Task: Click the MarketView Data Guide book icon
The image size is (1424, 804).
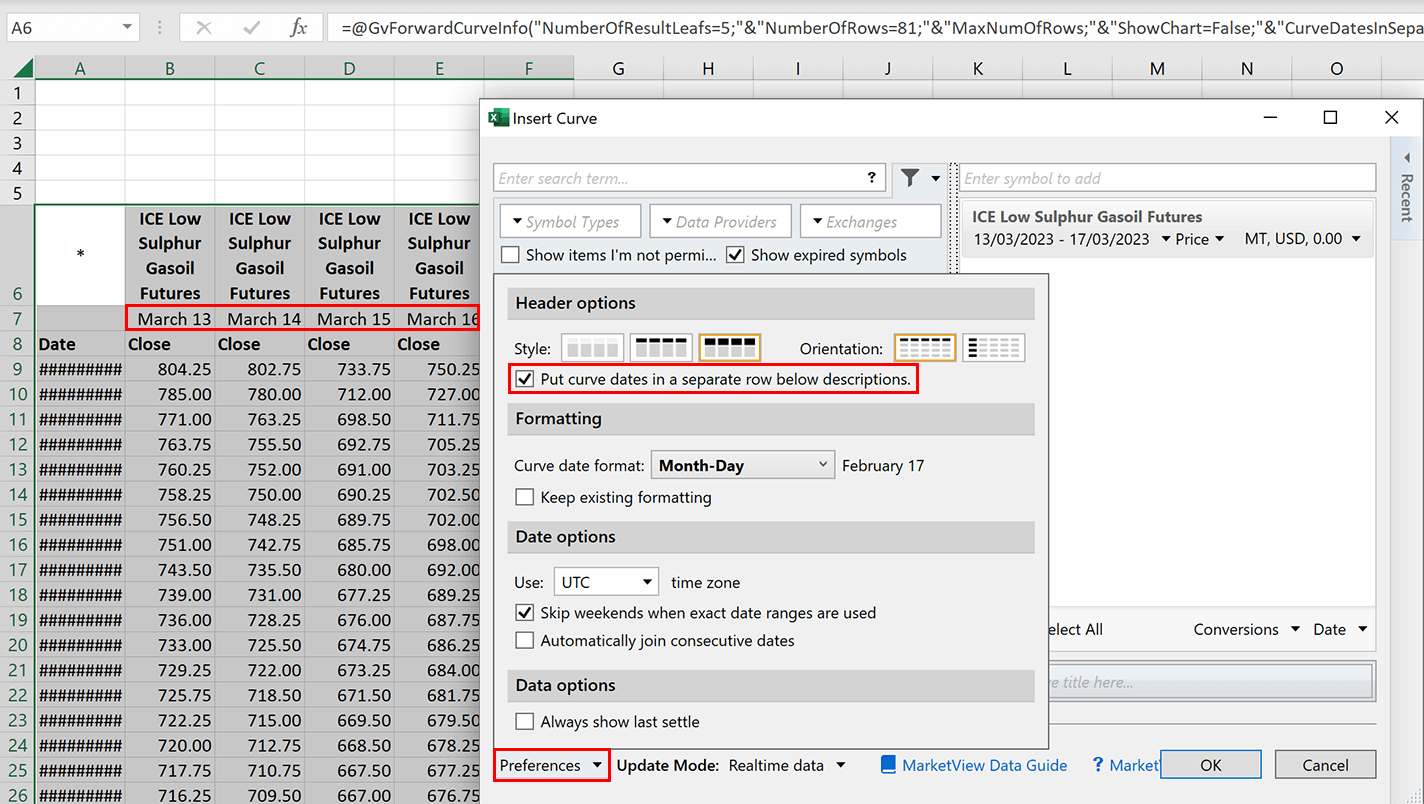Action: click(888, 764)
